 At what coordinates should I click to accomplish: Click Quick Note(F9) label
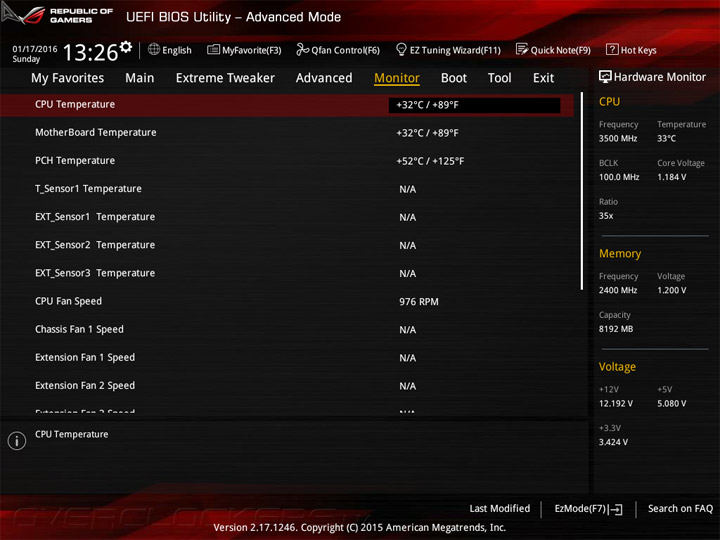tap(561, 50)
